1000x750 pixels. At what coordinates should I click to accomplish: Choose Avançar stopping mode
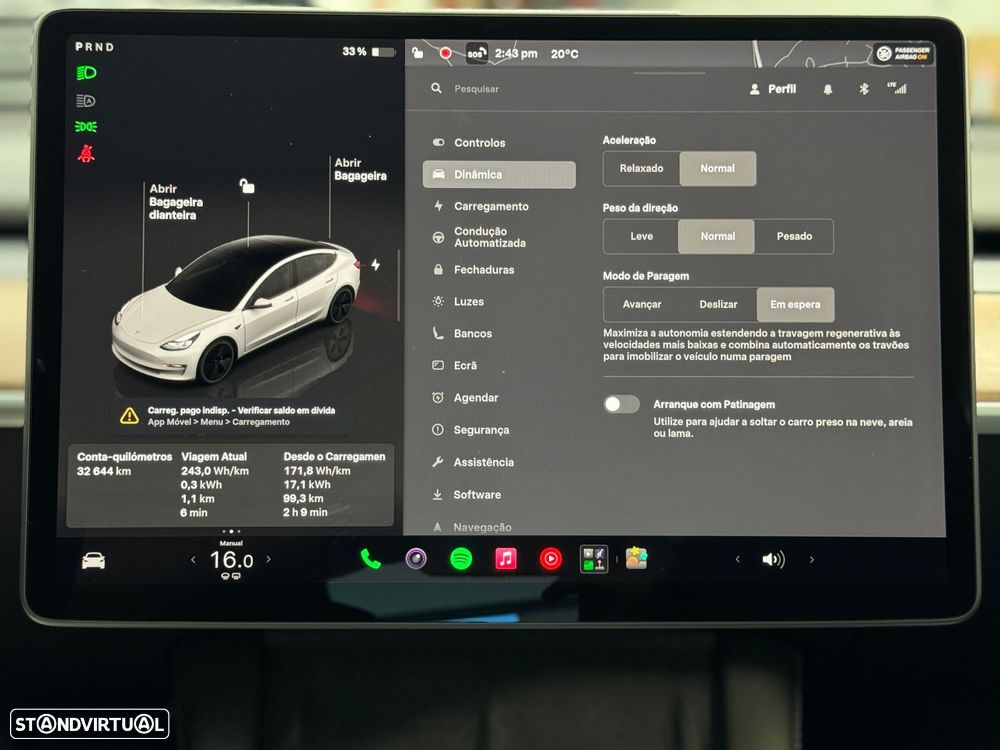[x=642, y=304]
